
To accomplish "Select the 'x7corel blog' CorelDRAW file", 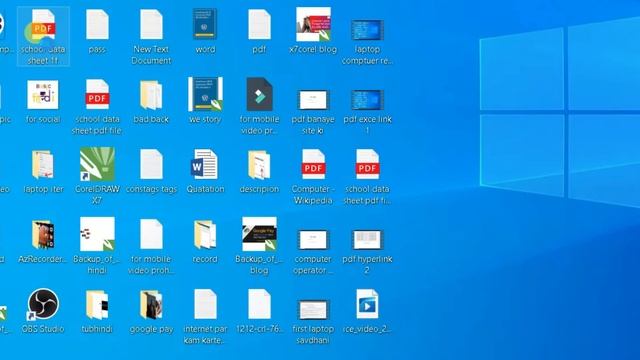I will pyautogui.click(x=313, y=24).
